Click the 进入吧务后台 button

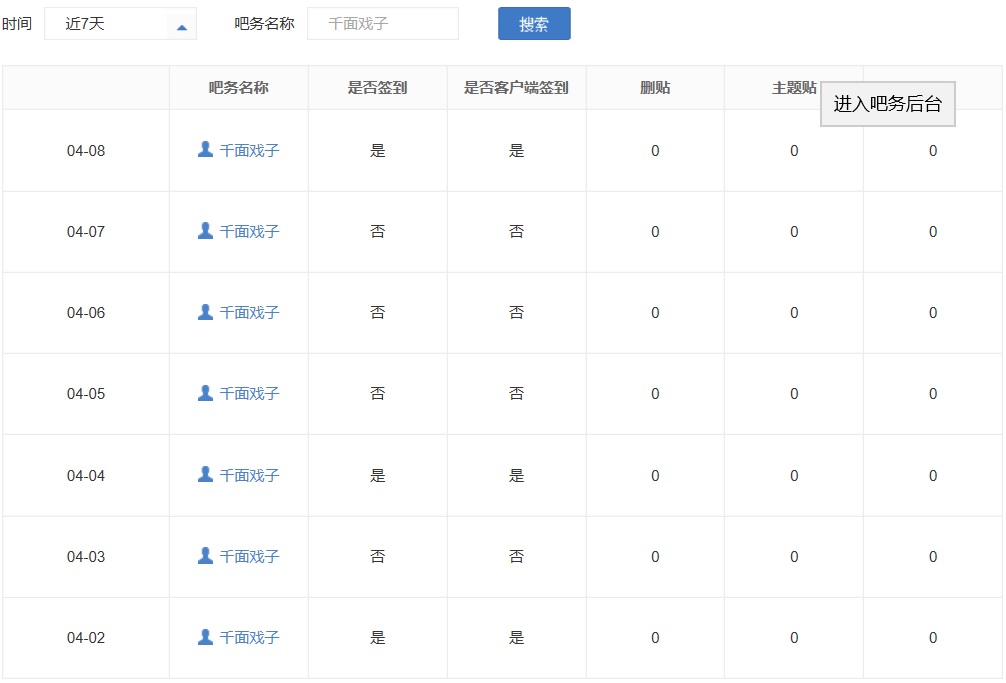(x=887, y=104)
